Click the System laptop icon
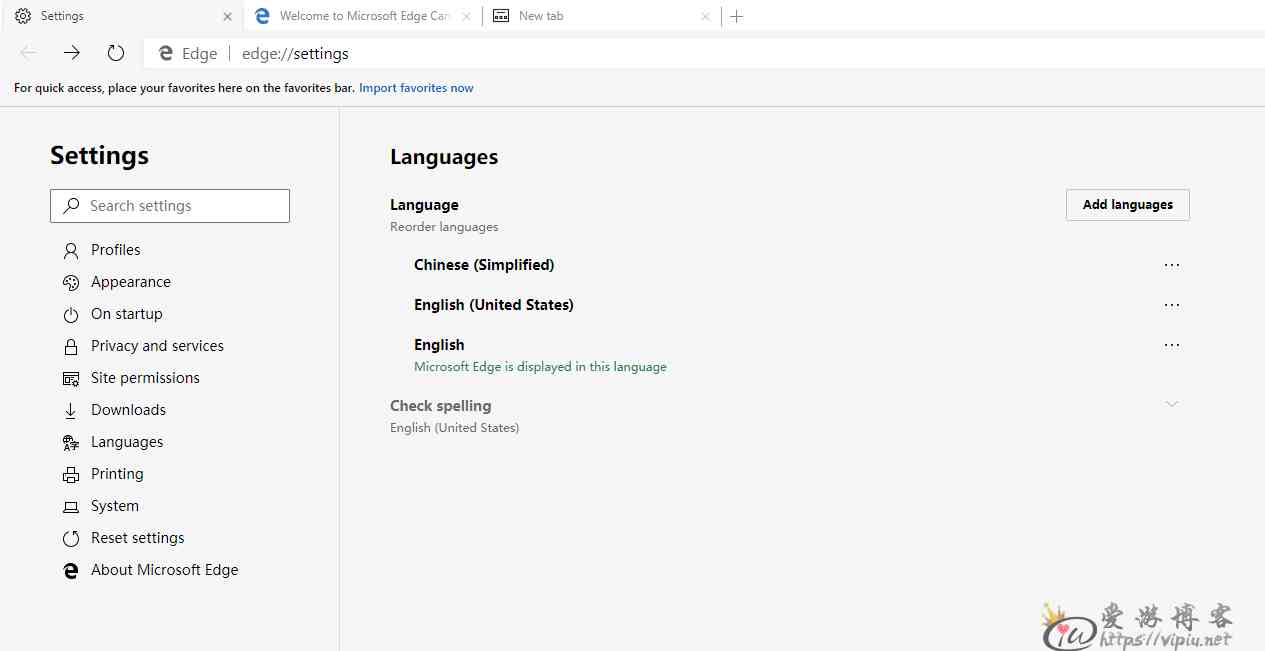 [71, 506]
